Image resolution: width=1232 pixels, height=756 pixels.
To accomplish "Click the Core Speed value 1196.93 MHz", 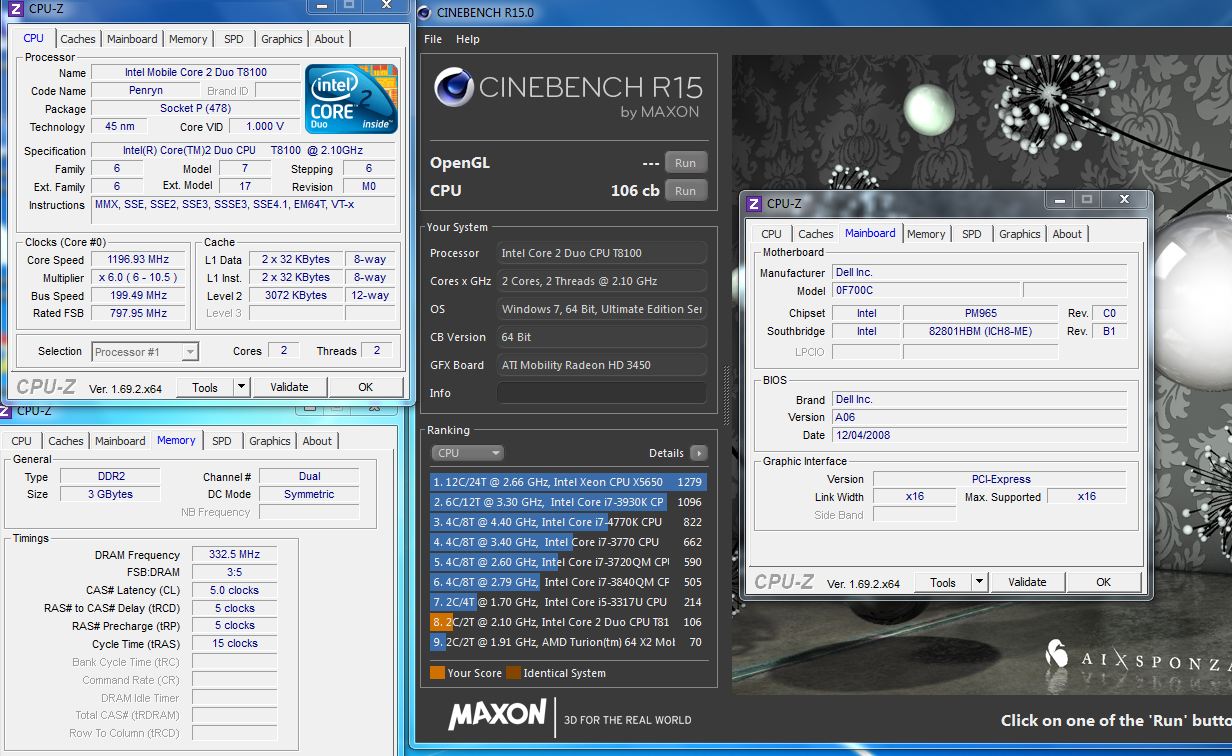I will click(x=139, y=260).
